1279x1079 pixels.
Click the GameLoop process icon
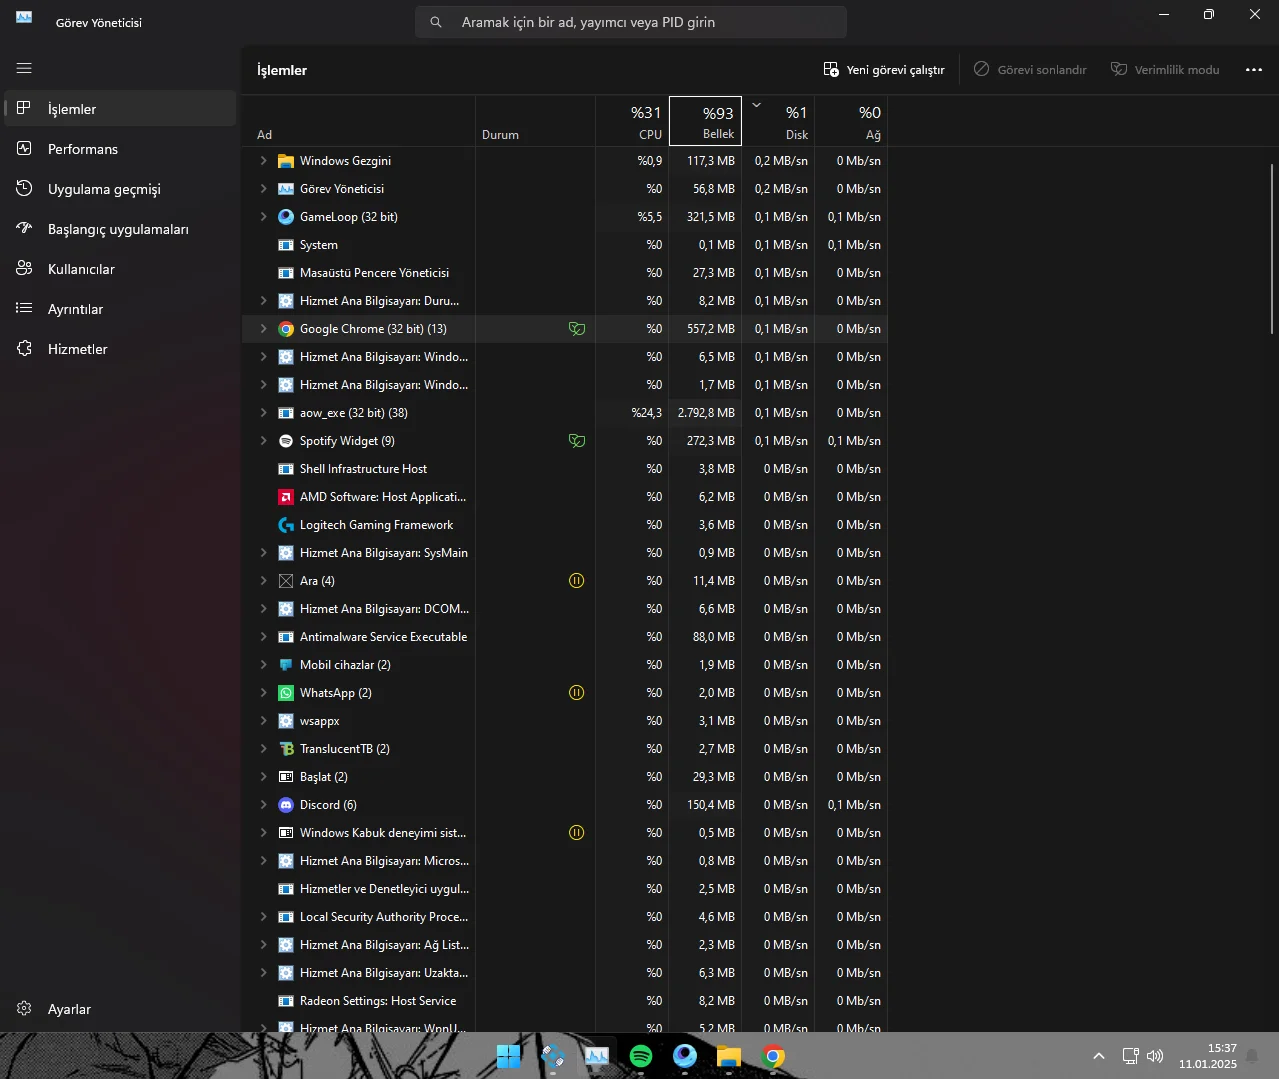[286, 217]
